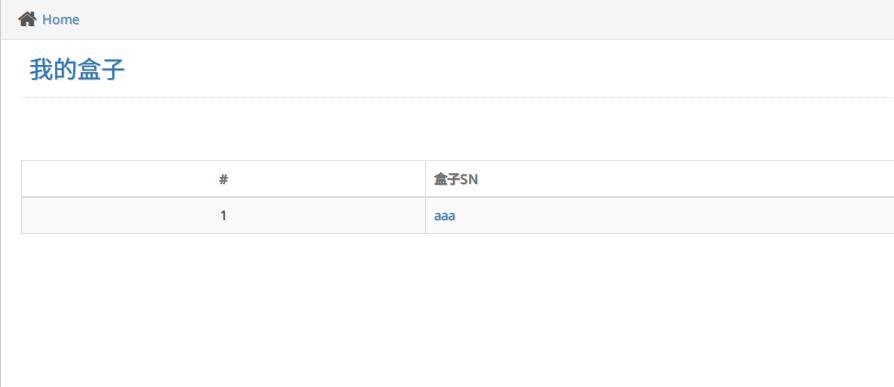Select the 我的盒子 page heading
The width and height of the screenshot is (894, 387).
pyautogui.click(x=77, y=70)
